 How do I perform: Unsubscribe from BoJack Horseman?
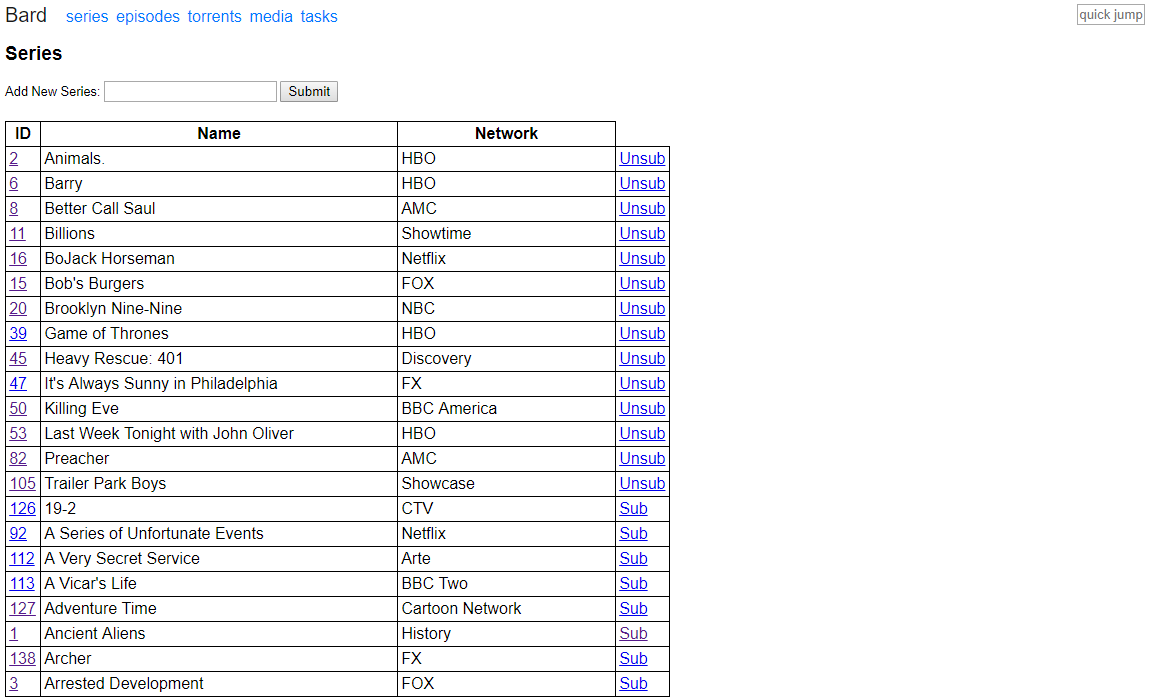[x=642, y=258]
